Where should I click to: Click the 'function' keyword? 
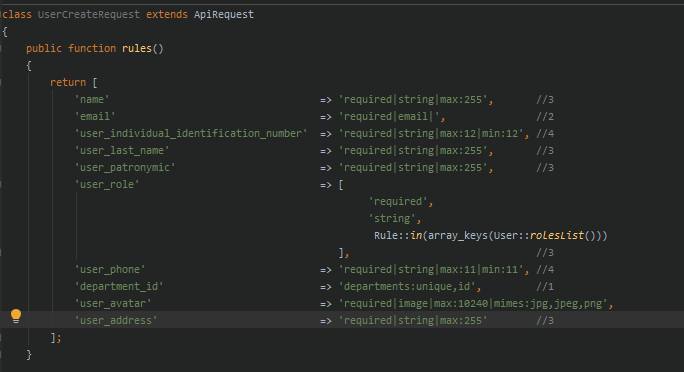[92, 48]
